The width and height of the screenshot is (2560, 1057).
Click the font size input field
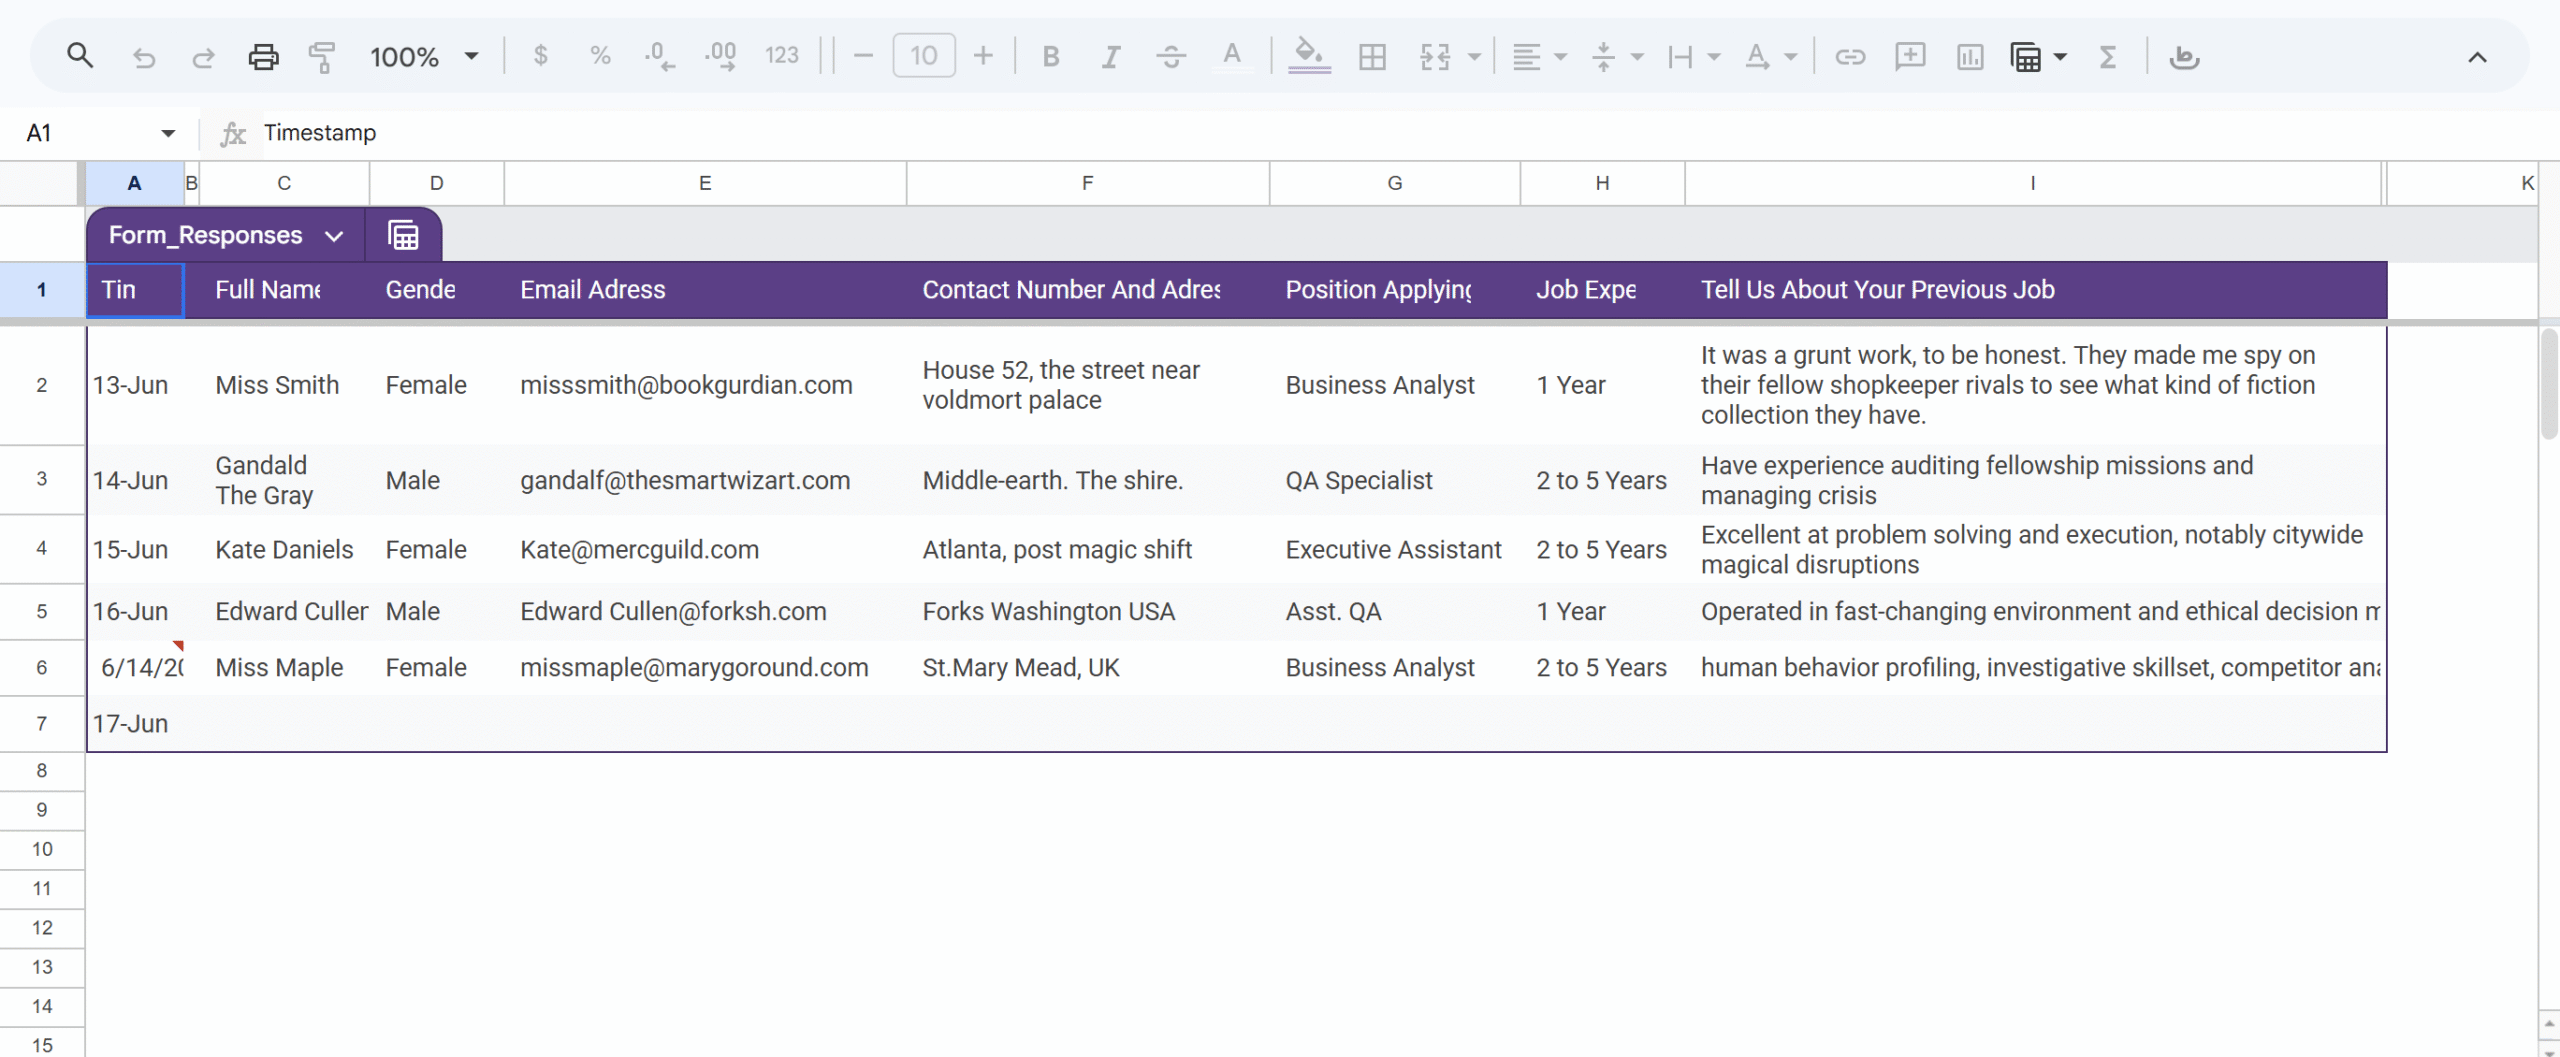(x=923, y=56)
